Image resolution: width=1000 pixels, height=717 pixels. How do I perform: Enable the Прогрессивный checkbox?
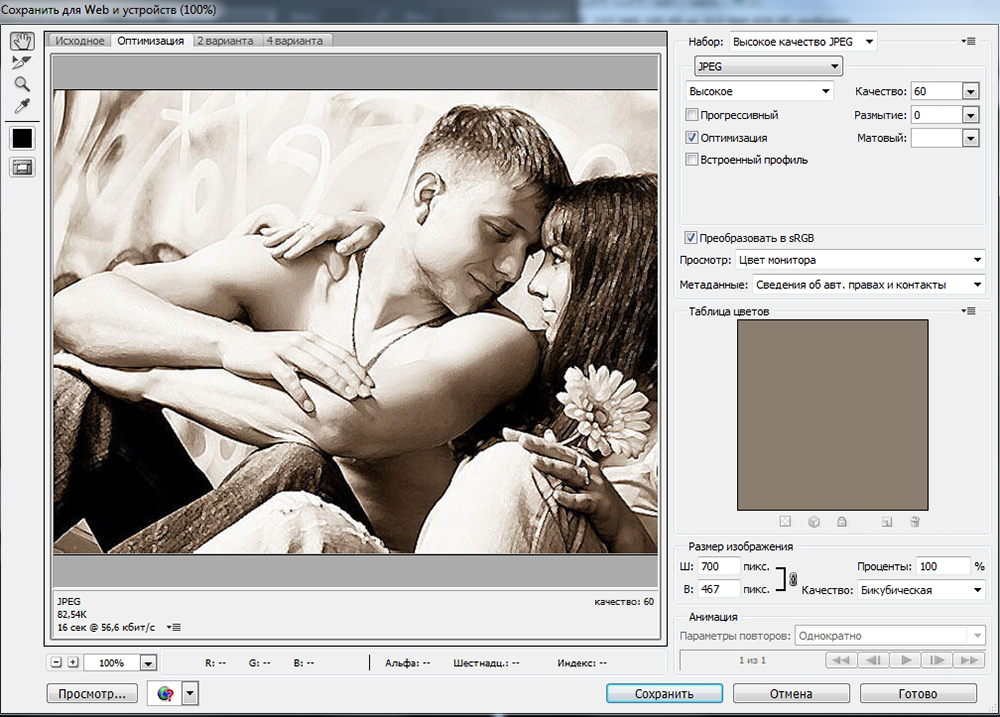pyautogui.click(x=692, y=116)
